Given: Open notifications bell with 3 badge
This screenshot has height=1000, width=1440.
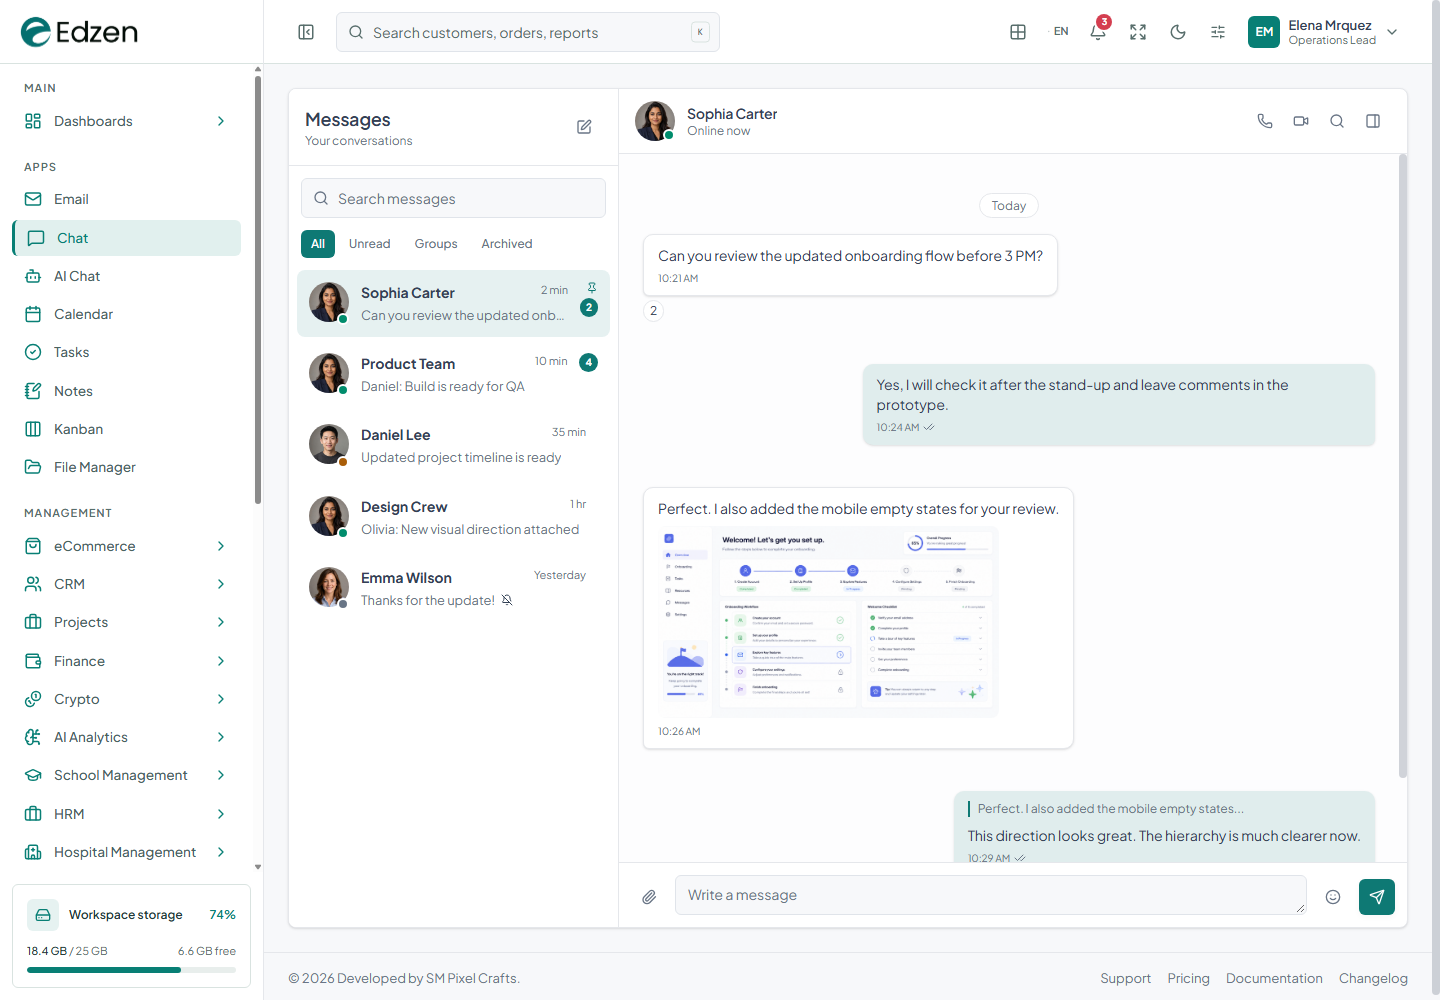Looking at the screenshot, I should click(x=1098, y=32).
